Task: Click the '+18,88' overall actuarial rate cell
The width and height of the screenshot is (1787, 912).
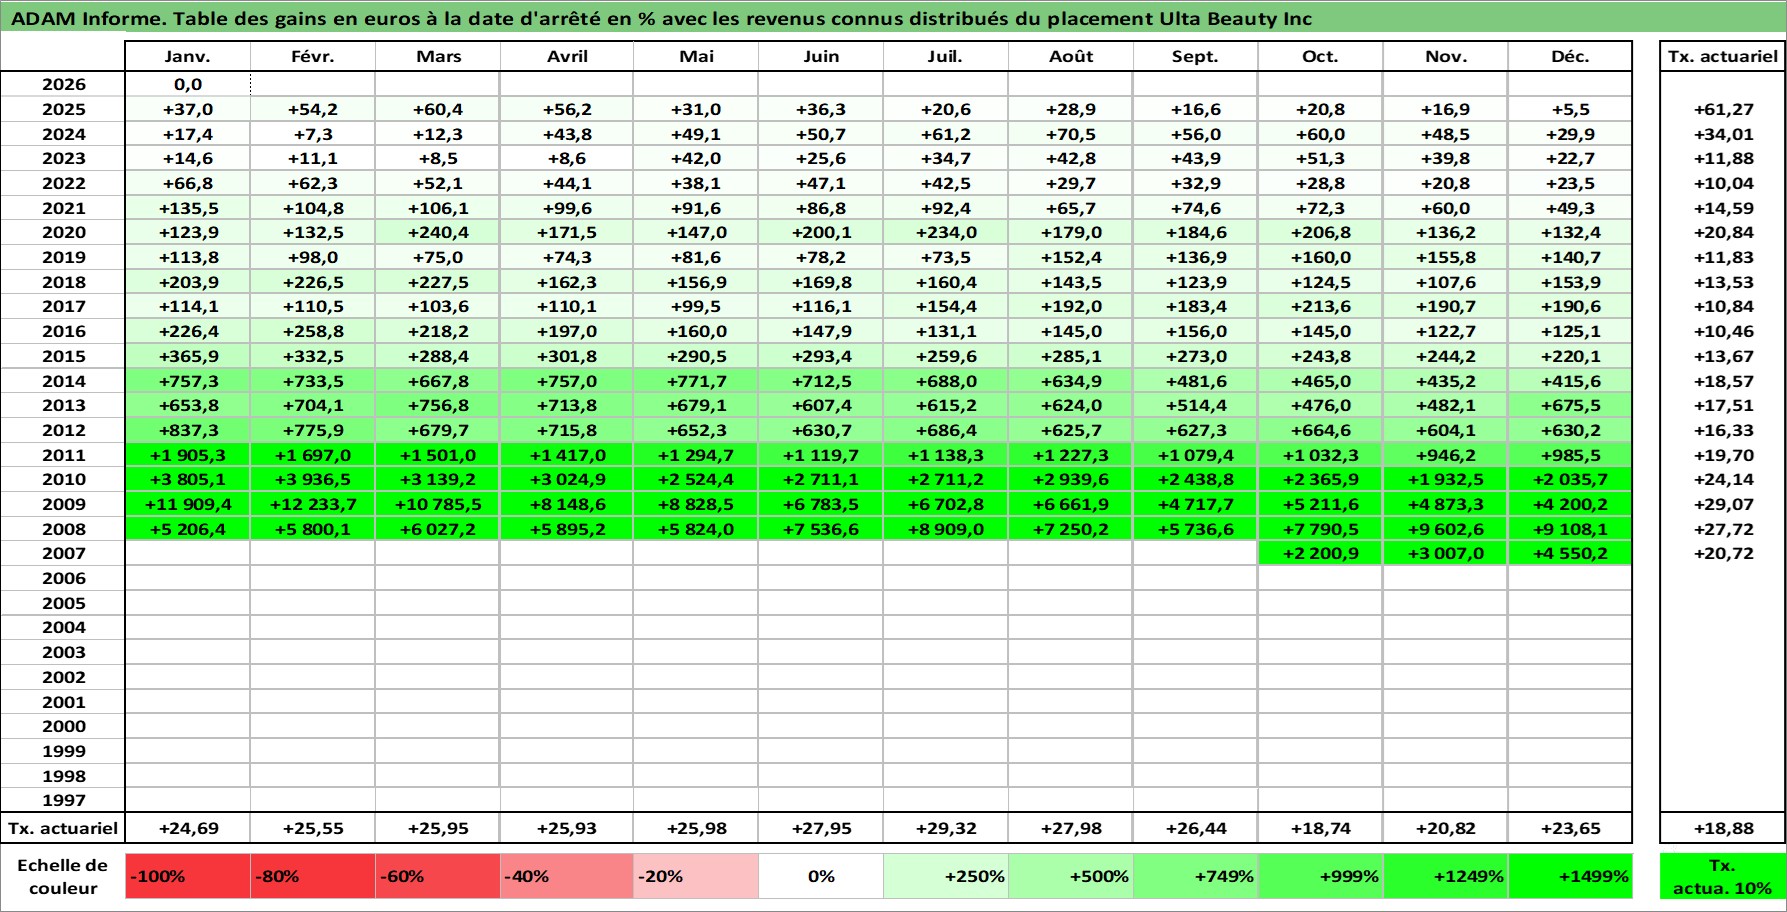Action: coord(1722,828)
